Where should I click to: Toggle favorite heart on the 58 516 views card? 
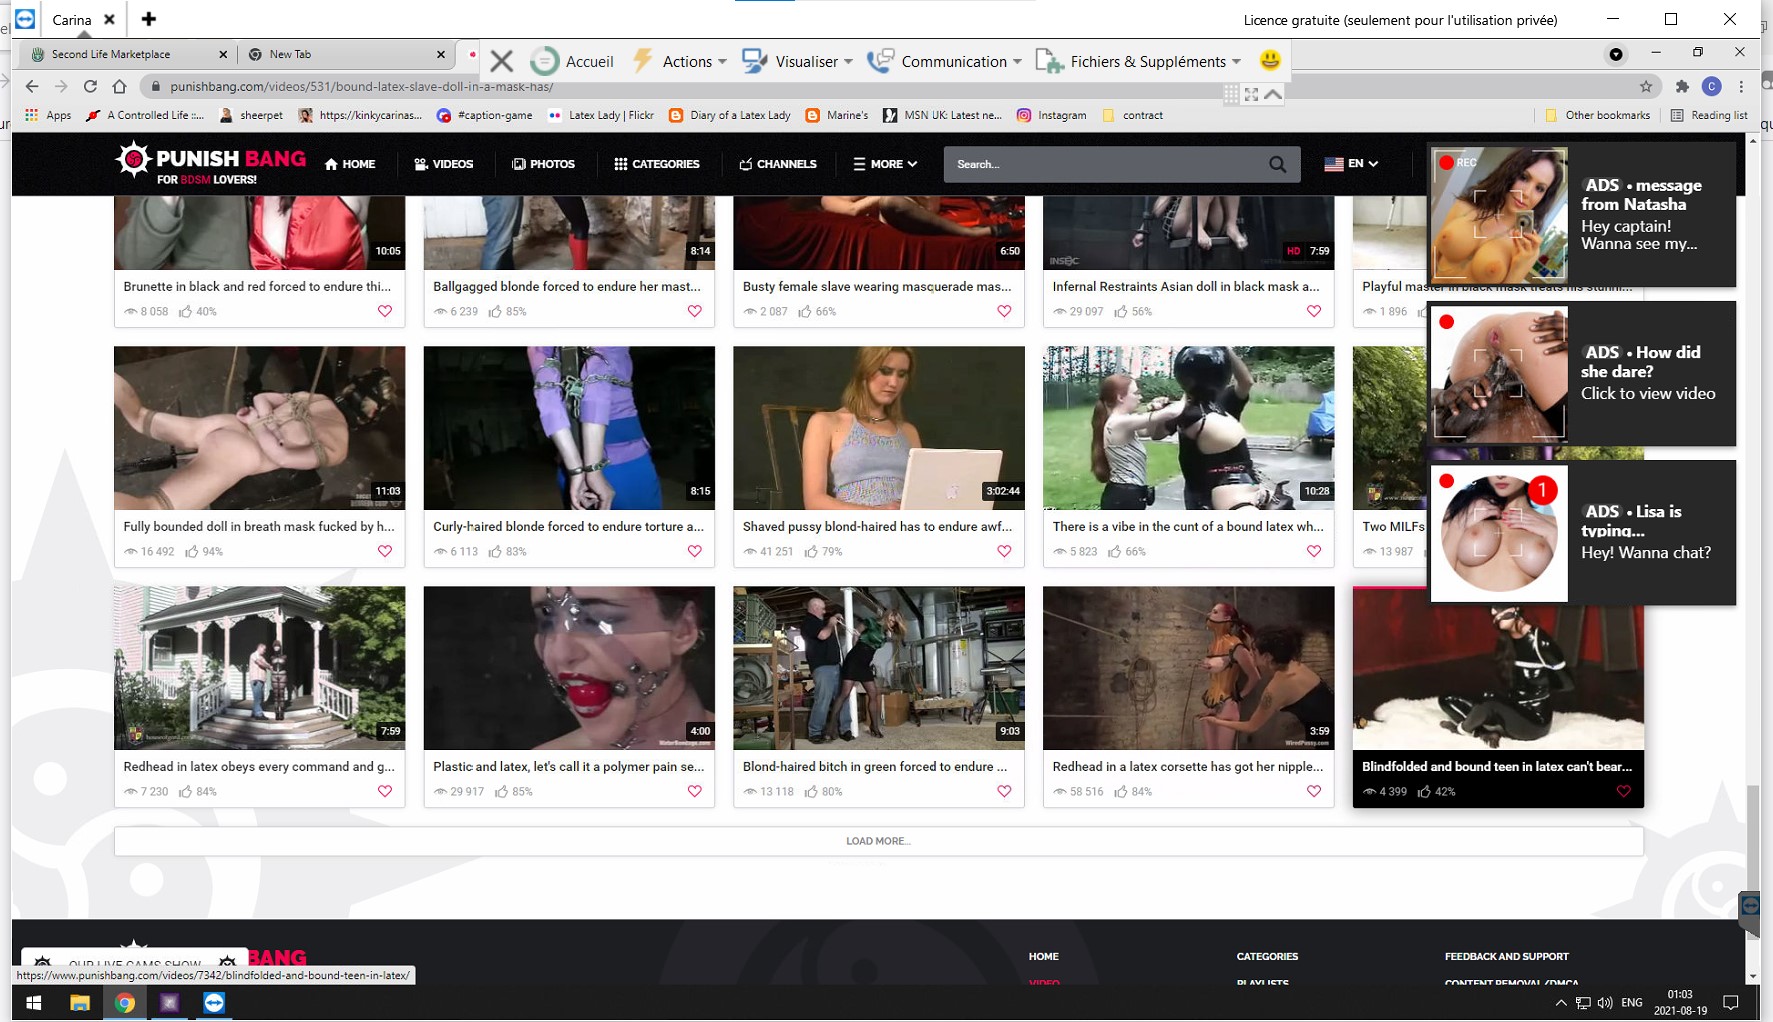pyautogui.click(x=1314, y=791)
